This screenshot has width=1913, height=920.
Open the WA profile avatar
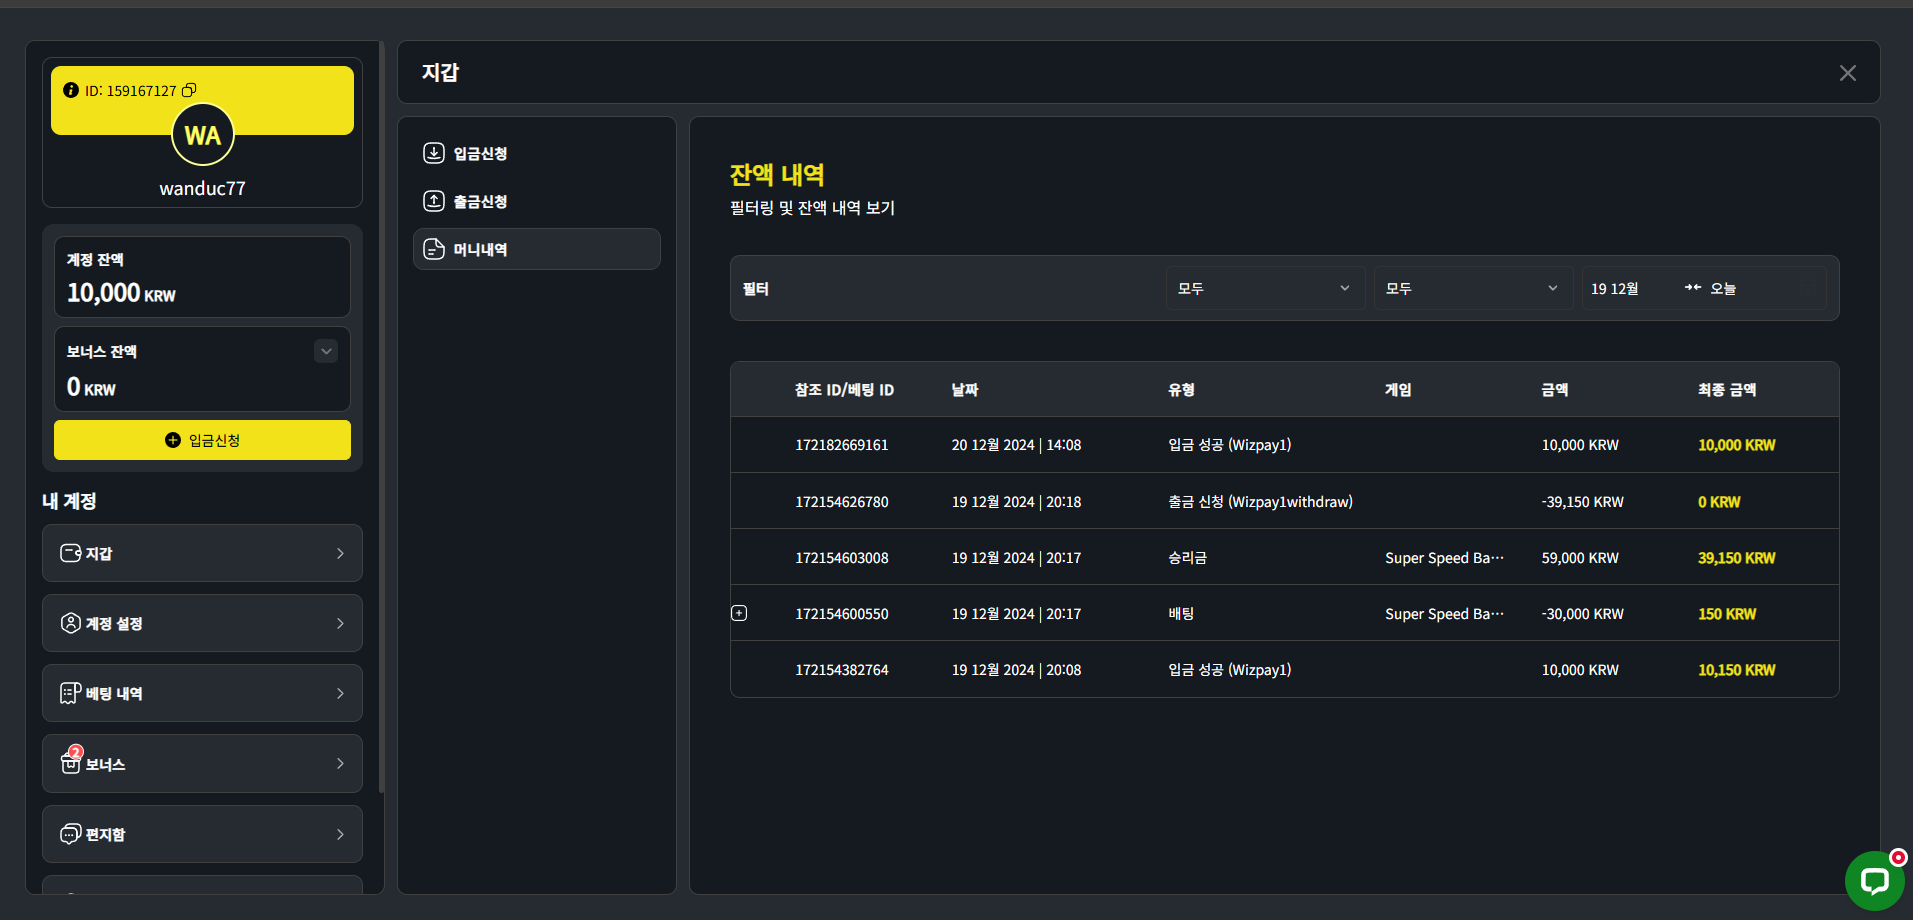coord(203,135)
